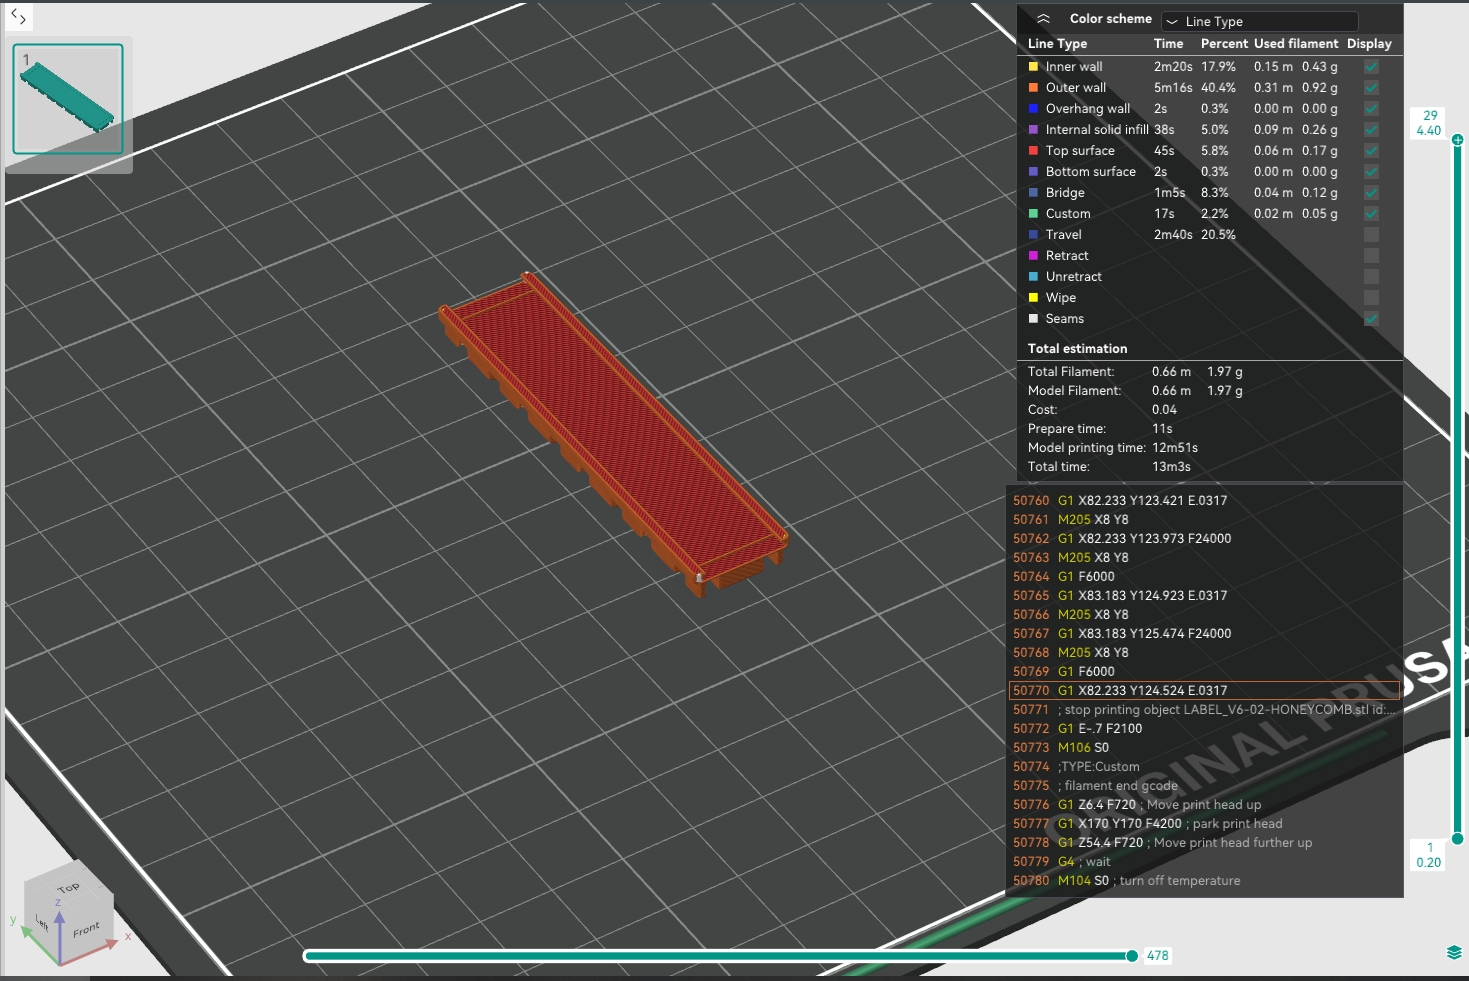Select plate 1 thumbnail
Image resolution: width=1469 pixels, height=981 pixels.
click(68, 99)
